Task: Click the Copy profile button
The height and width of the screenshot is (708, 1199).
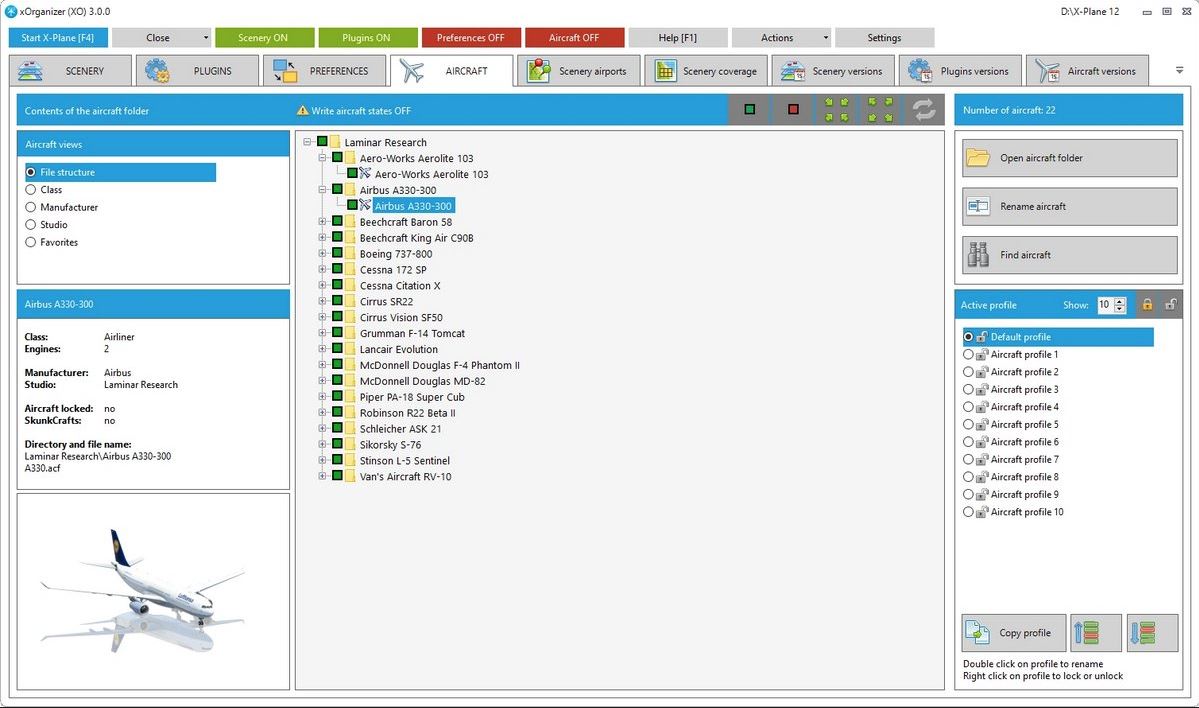Action: pos(1013,632)
